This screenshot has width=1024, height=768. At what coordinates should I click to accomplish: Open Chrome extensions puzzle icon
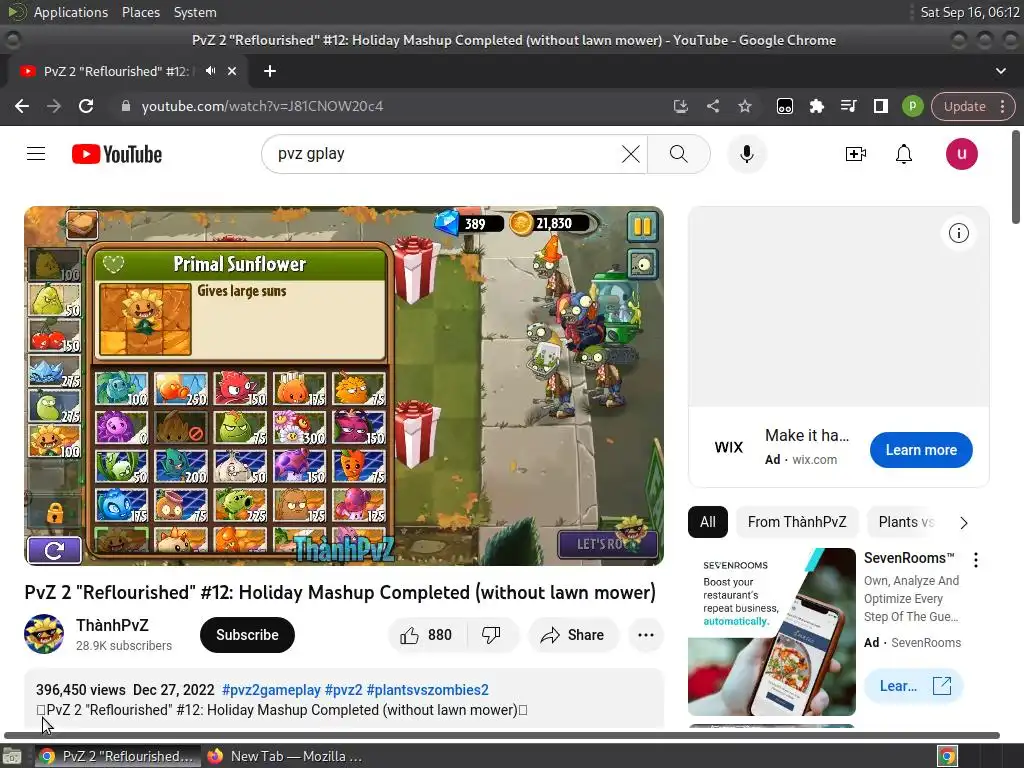pos(816,106)
